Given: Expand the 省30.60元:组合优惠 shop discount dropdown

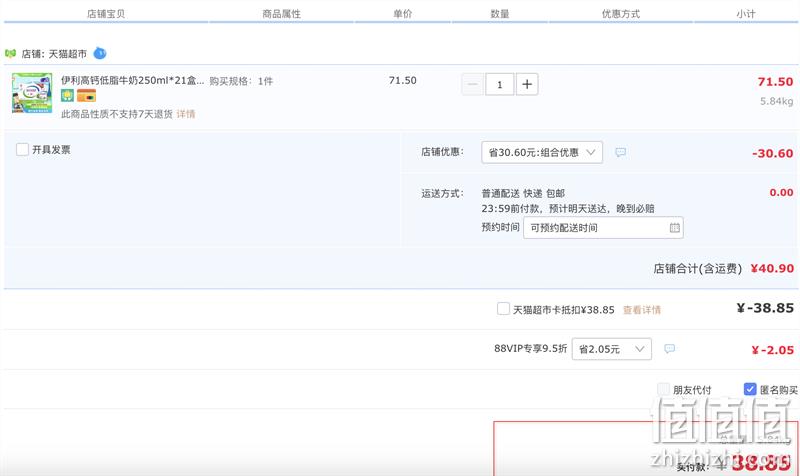Looking at the screenshot, I should click(x=542, y=153).
